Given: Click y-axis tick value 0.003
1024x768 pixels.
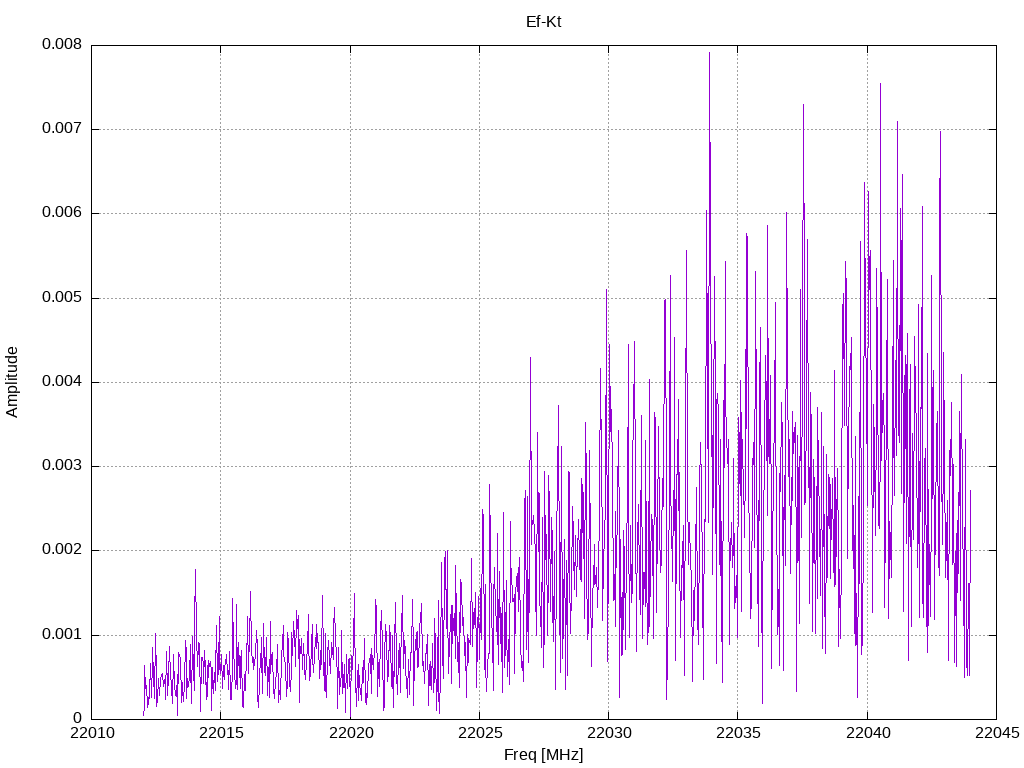Looking at the screenshot, I should click(62, 466).
